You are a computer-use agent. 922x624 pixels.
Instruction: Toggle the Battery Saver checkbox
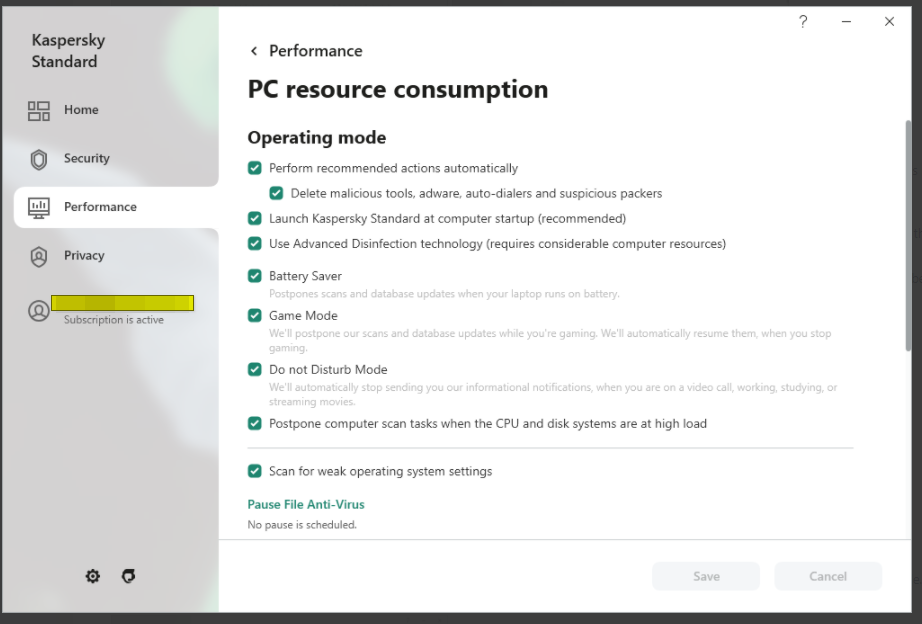(x=255, y=276)
